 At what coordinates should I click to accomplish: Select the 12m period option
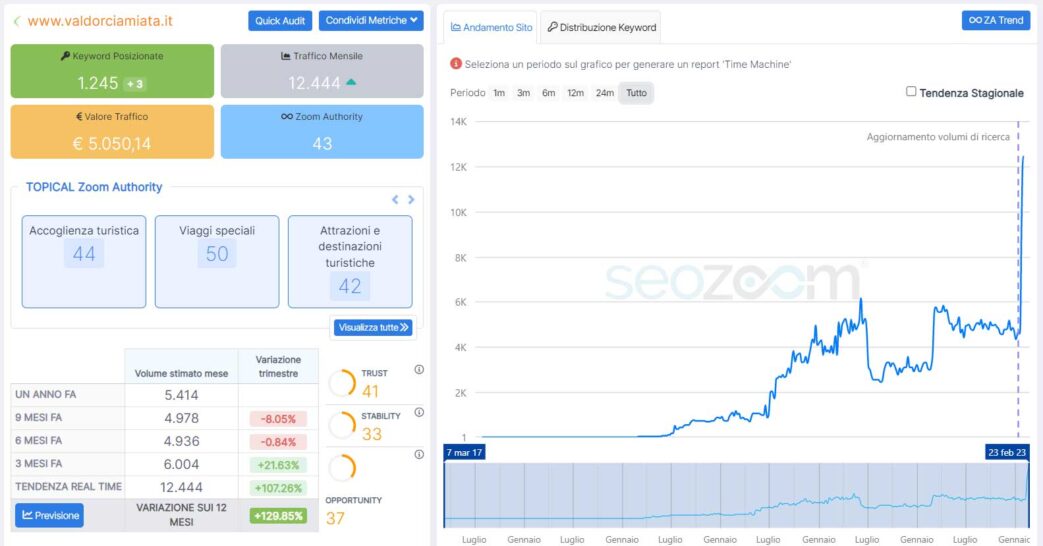coord(575,93)
